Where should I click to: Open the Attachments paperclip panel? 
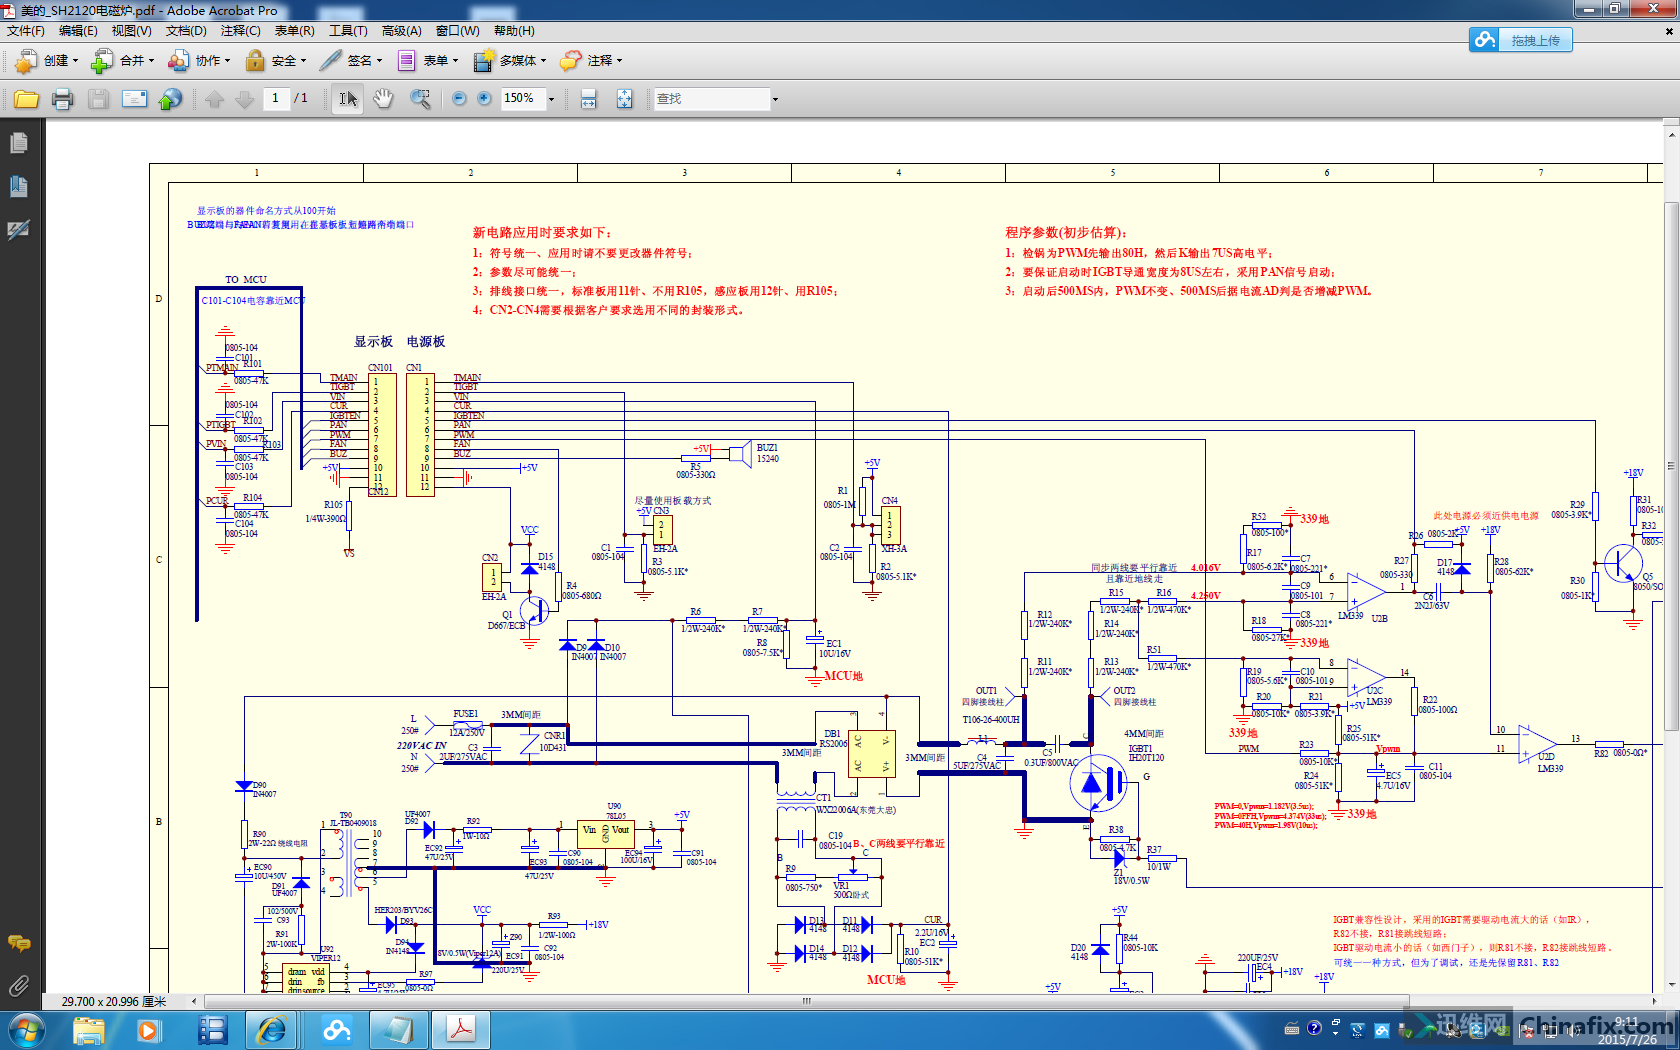click(19, 986)
